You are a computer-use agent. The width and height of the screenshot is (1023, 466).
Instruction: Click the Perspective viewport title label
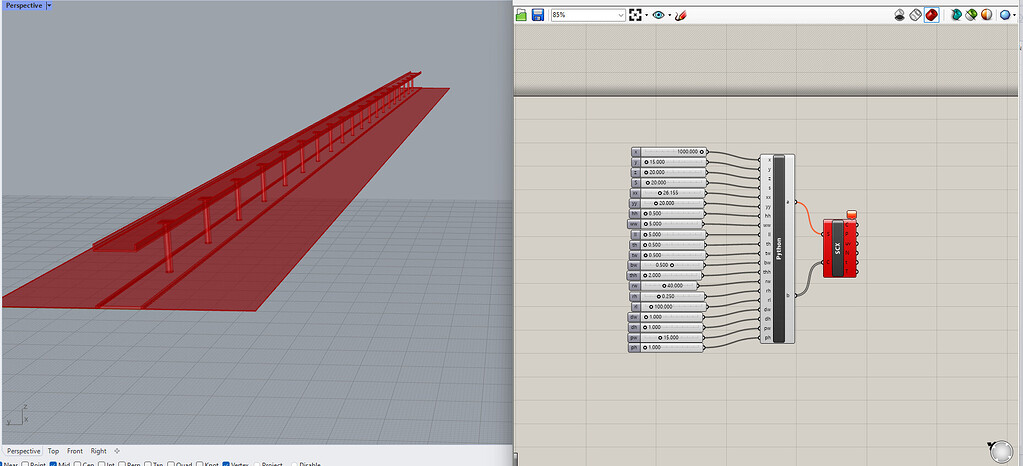(24, 5)
